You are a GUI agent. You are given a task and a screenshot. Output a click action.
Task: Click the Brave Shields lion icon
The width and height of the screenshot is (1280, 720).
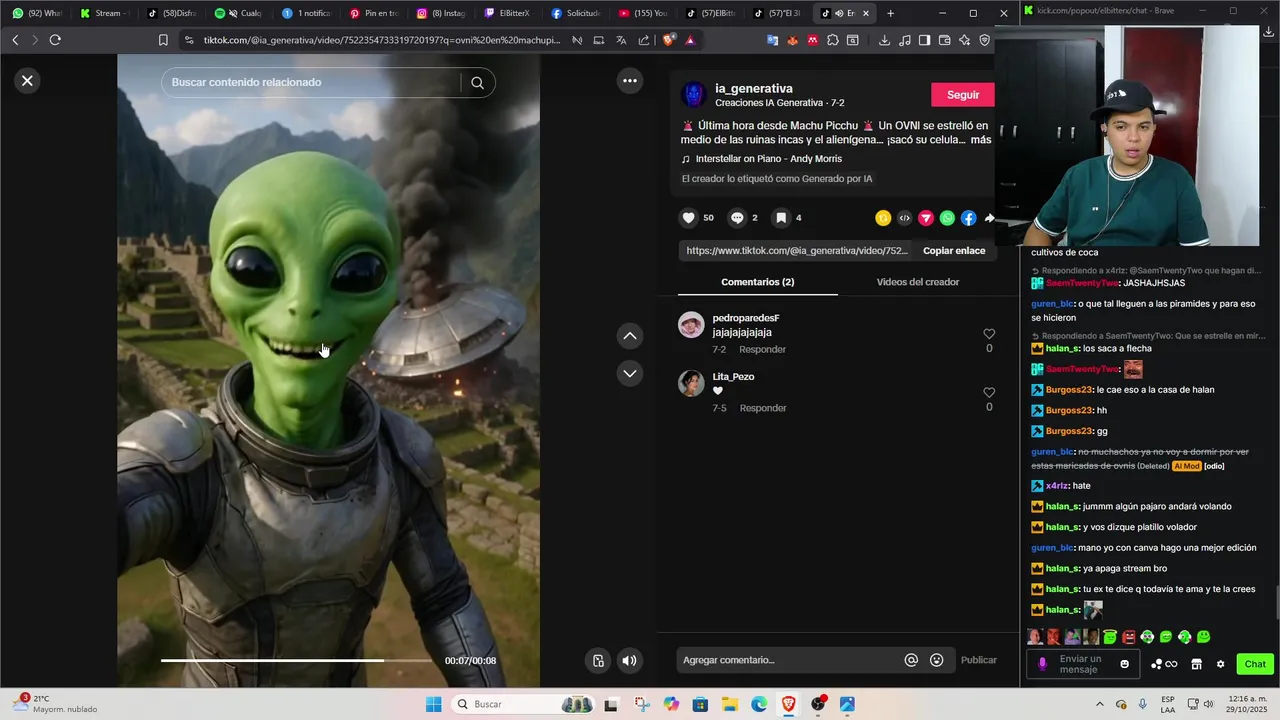669,40
